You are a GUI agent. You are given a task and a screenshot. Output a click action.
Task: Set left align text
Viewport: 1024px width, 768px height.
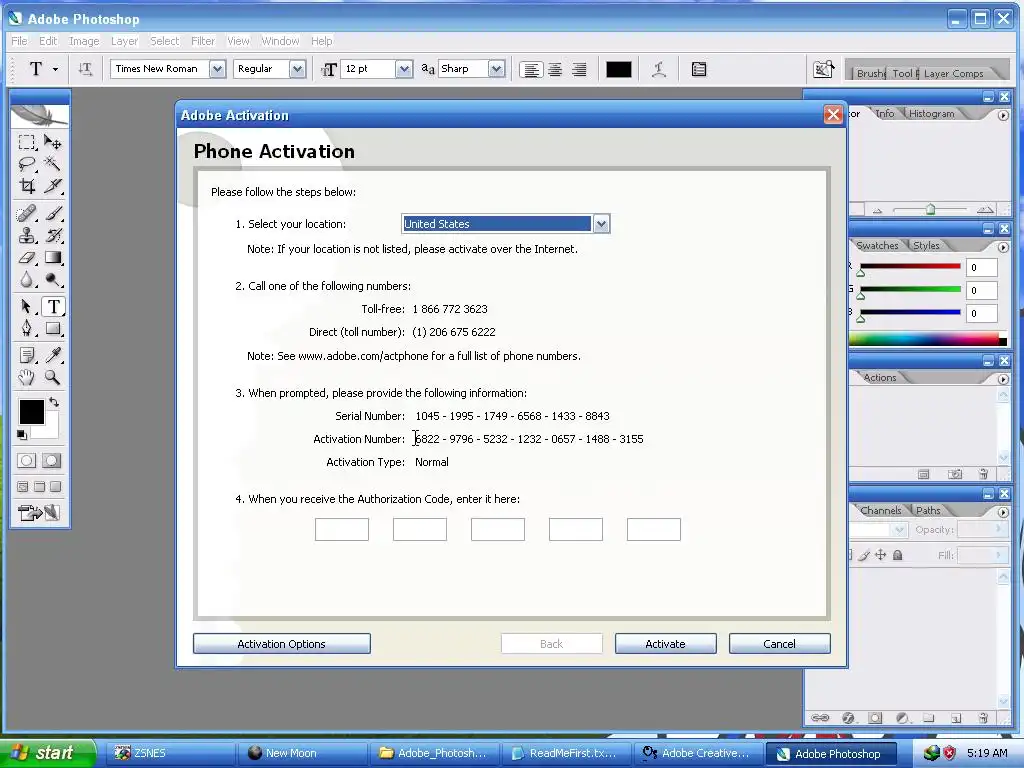(532, 70)
